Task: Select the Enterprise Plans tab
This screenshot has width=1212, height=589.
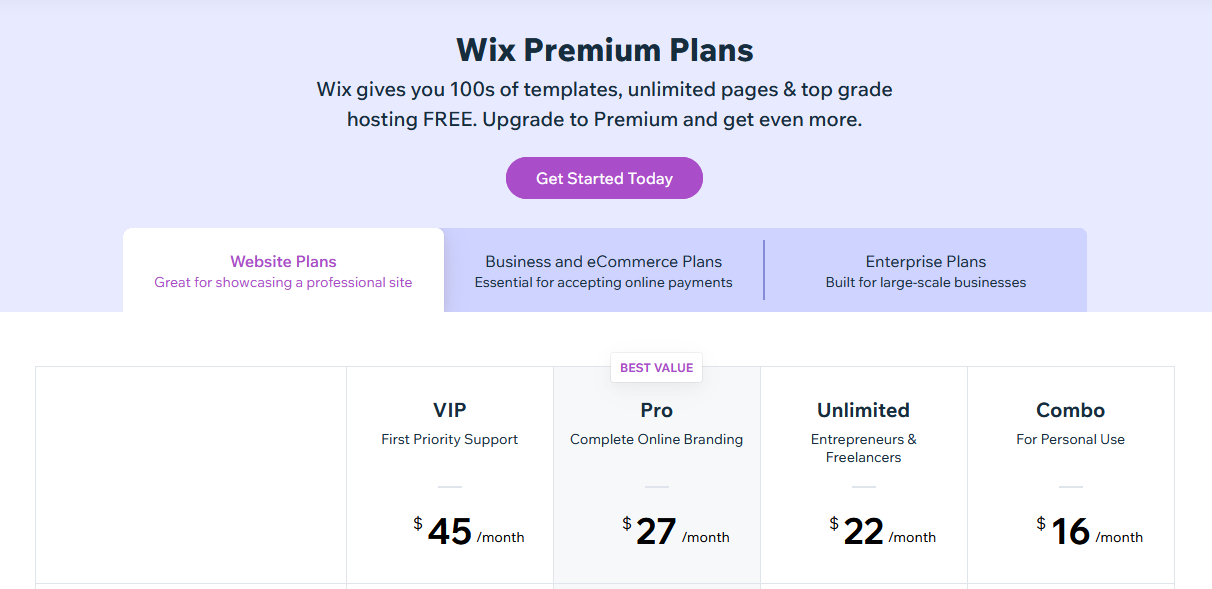Action: (x=925, y=270)
